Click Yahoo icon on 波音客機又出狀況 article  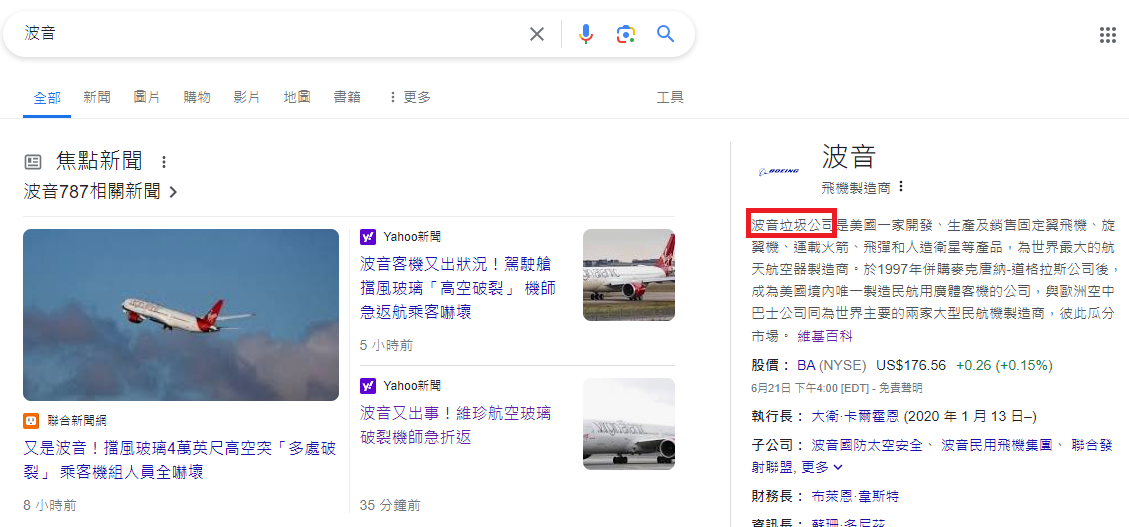point(368,236)
